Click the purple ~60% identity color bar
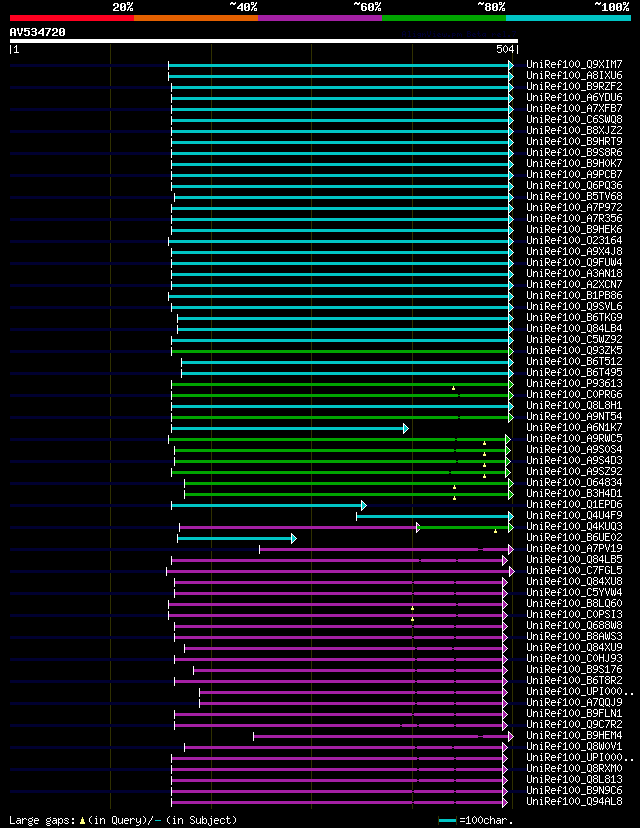The height and width of the screenshot is (828, 640). click(320, 18)
